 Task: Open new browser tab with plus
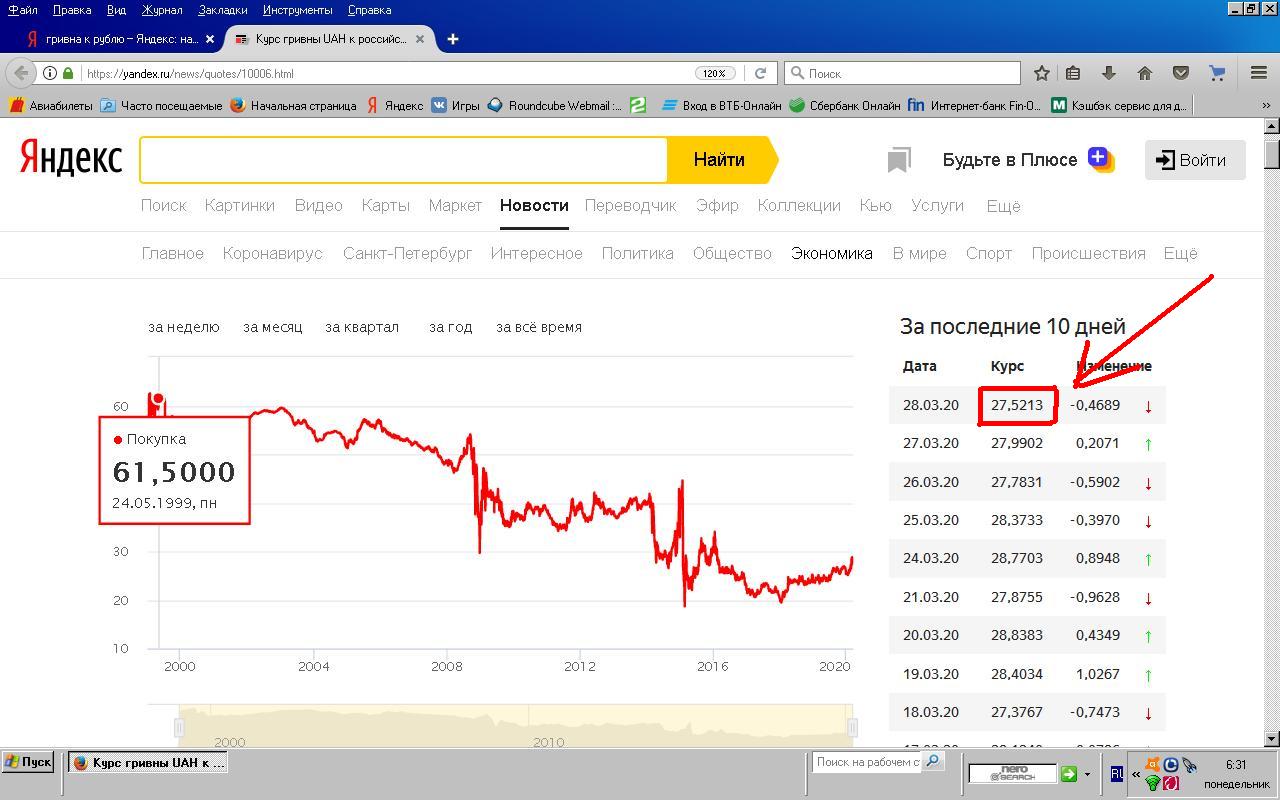452,39
